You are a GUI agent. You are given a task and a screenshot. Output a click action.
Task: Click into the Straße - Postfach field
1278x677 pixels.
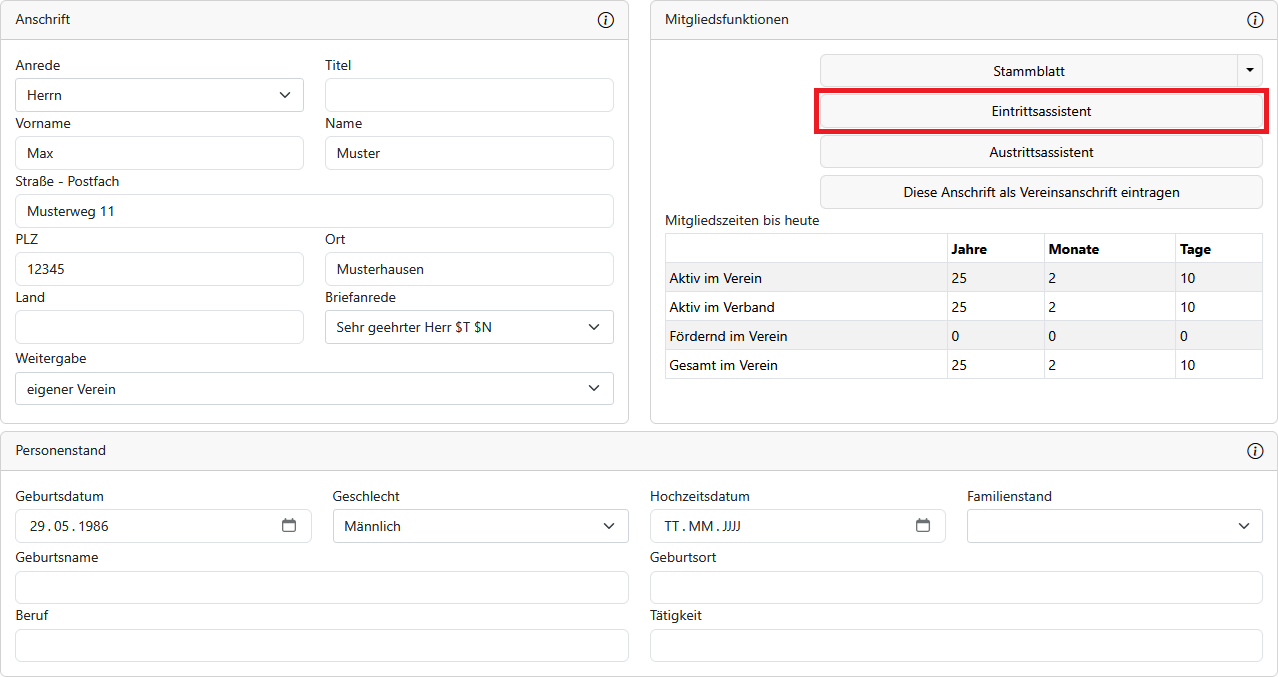[x=314, y=211]
